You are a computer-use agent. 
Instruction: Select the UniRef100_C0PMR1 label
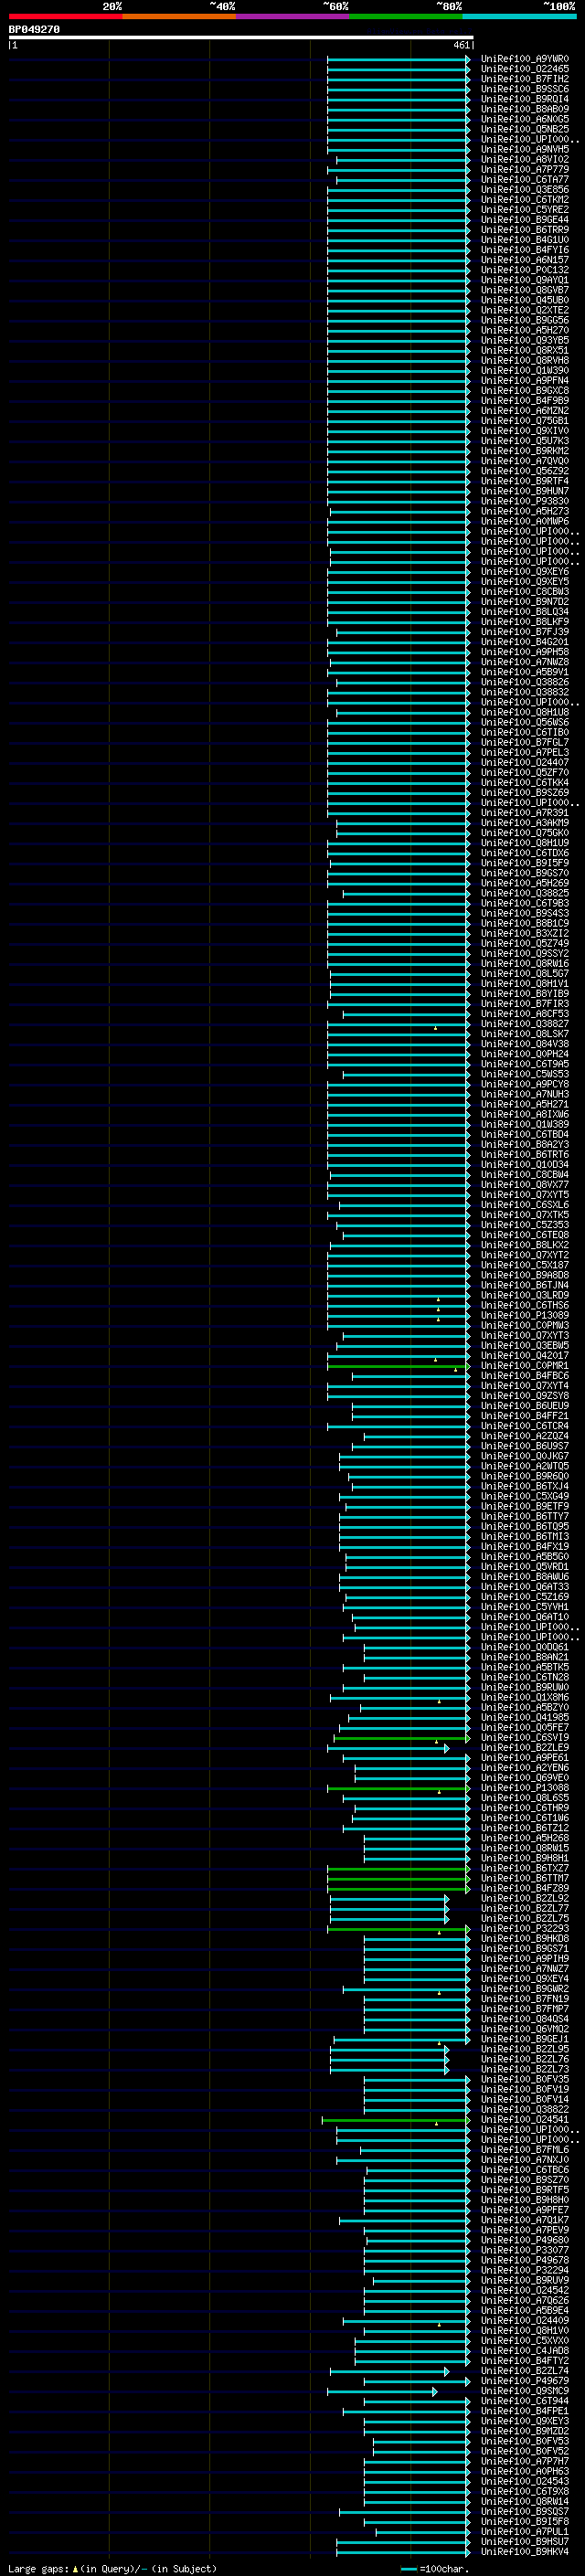(524, 1366)
